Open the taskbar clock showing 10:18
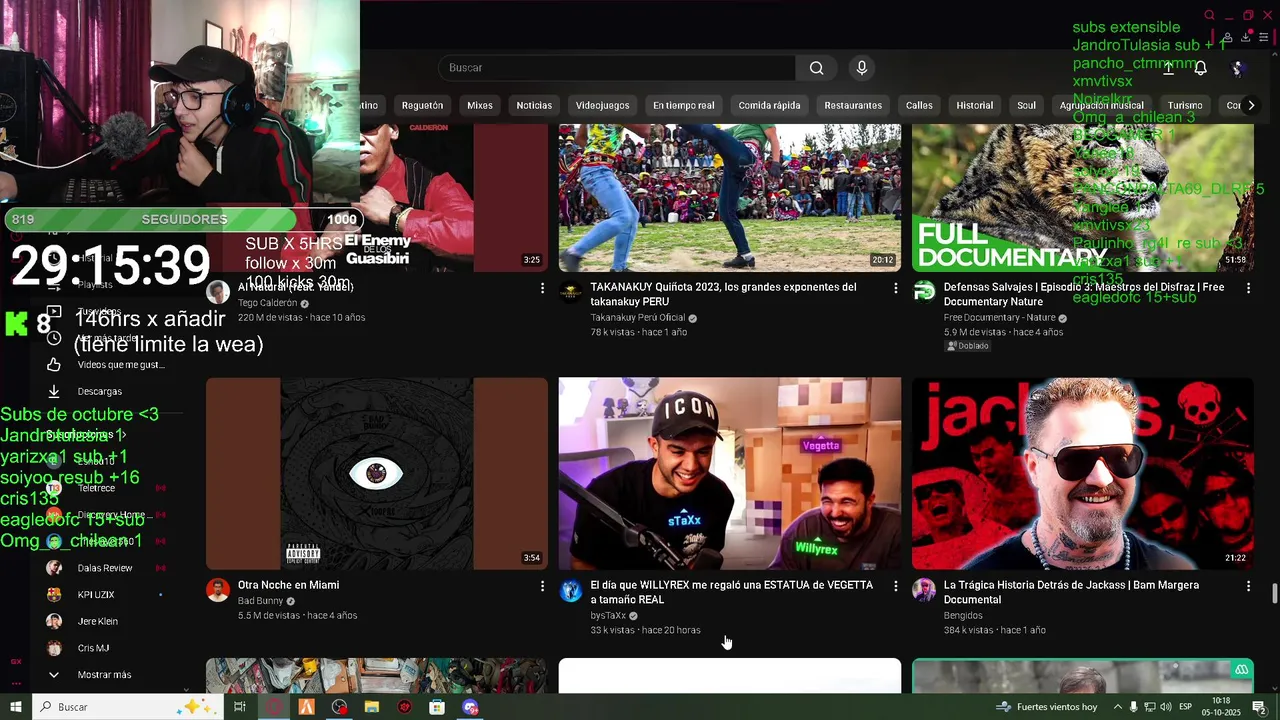 tap(1221, 707)
